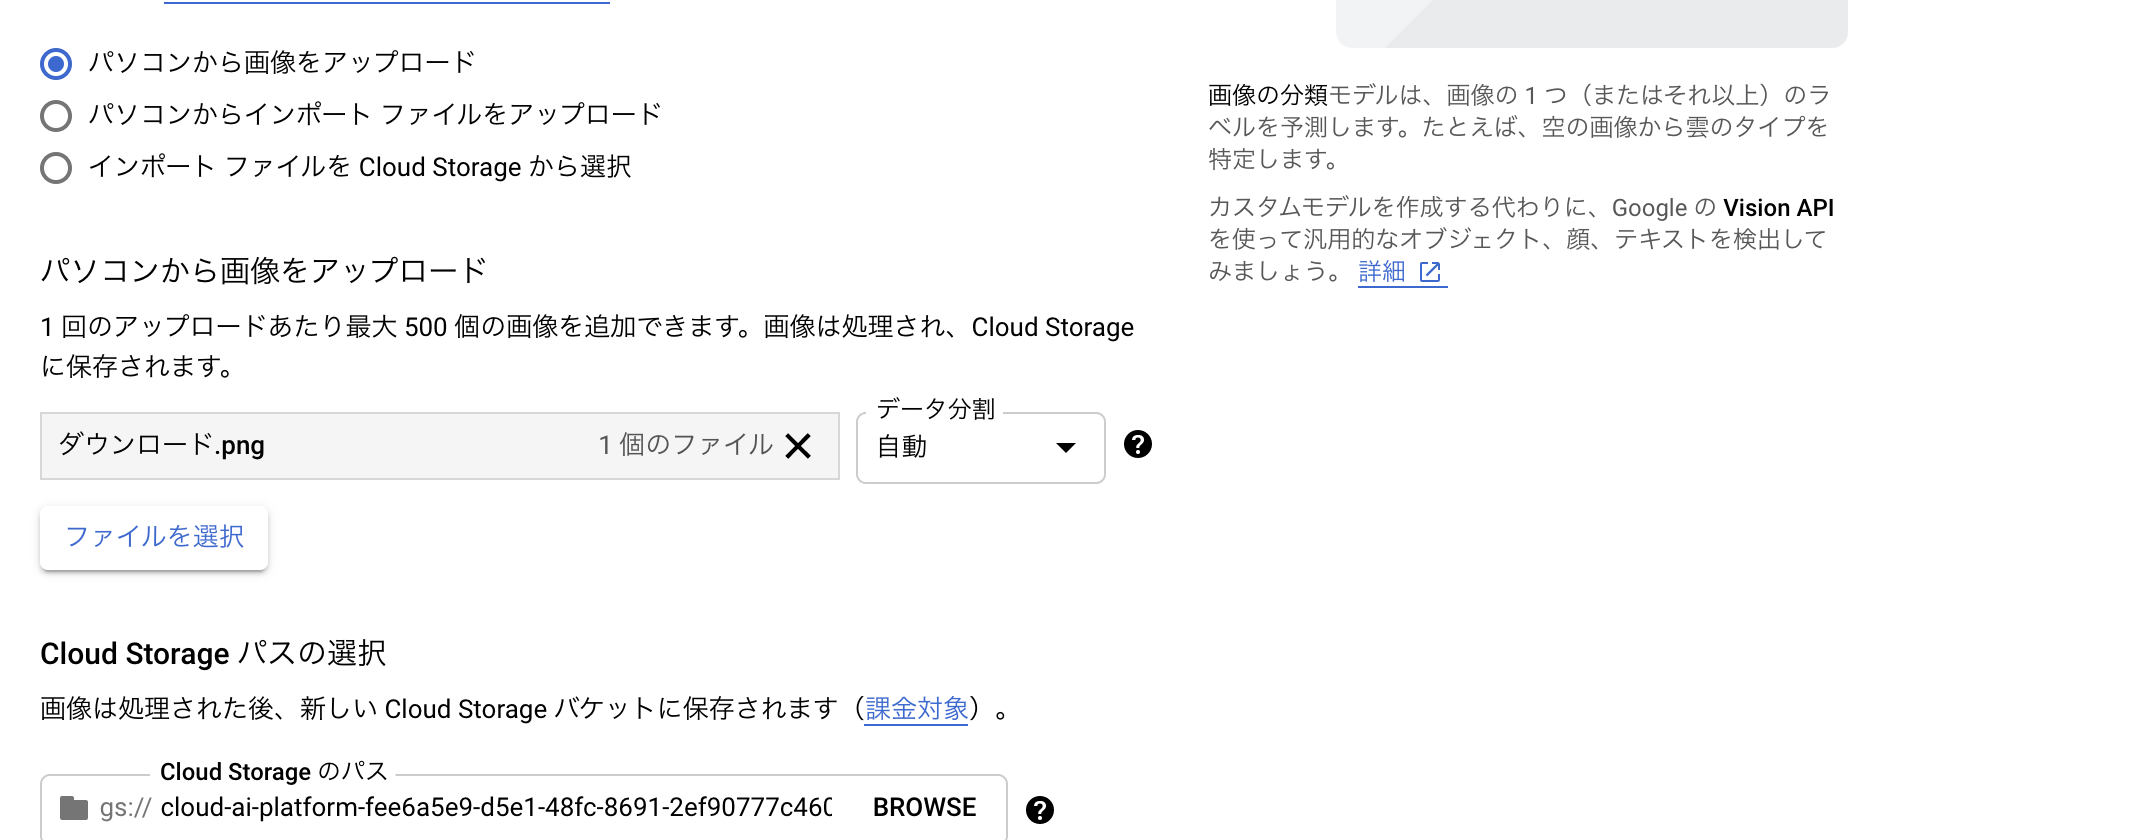
Task: Select the パソコンから画像をアップロード radio button
Action: [56, 64]
